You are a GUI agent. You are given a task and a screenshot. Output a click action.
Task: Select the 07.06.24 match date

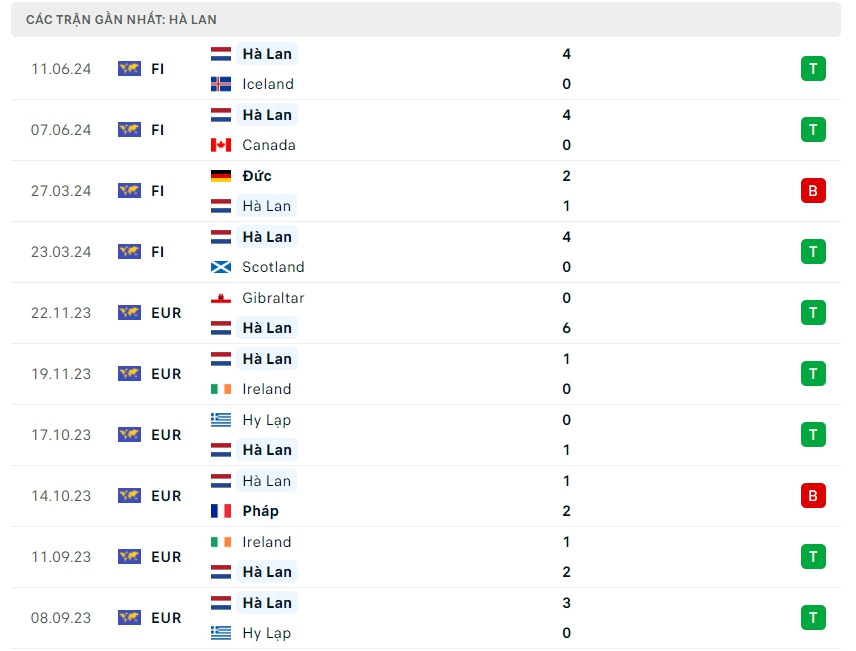pos(61,130)
